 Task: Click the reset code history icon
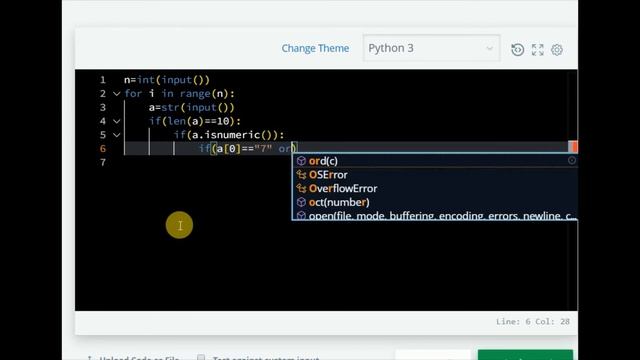point(518,50)
